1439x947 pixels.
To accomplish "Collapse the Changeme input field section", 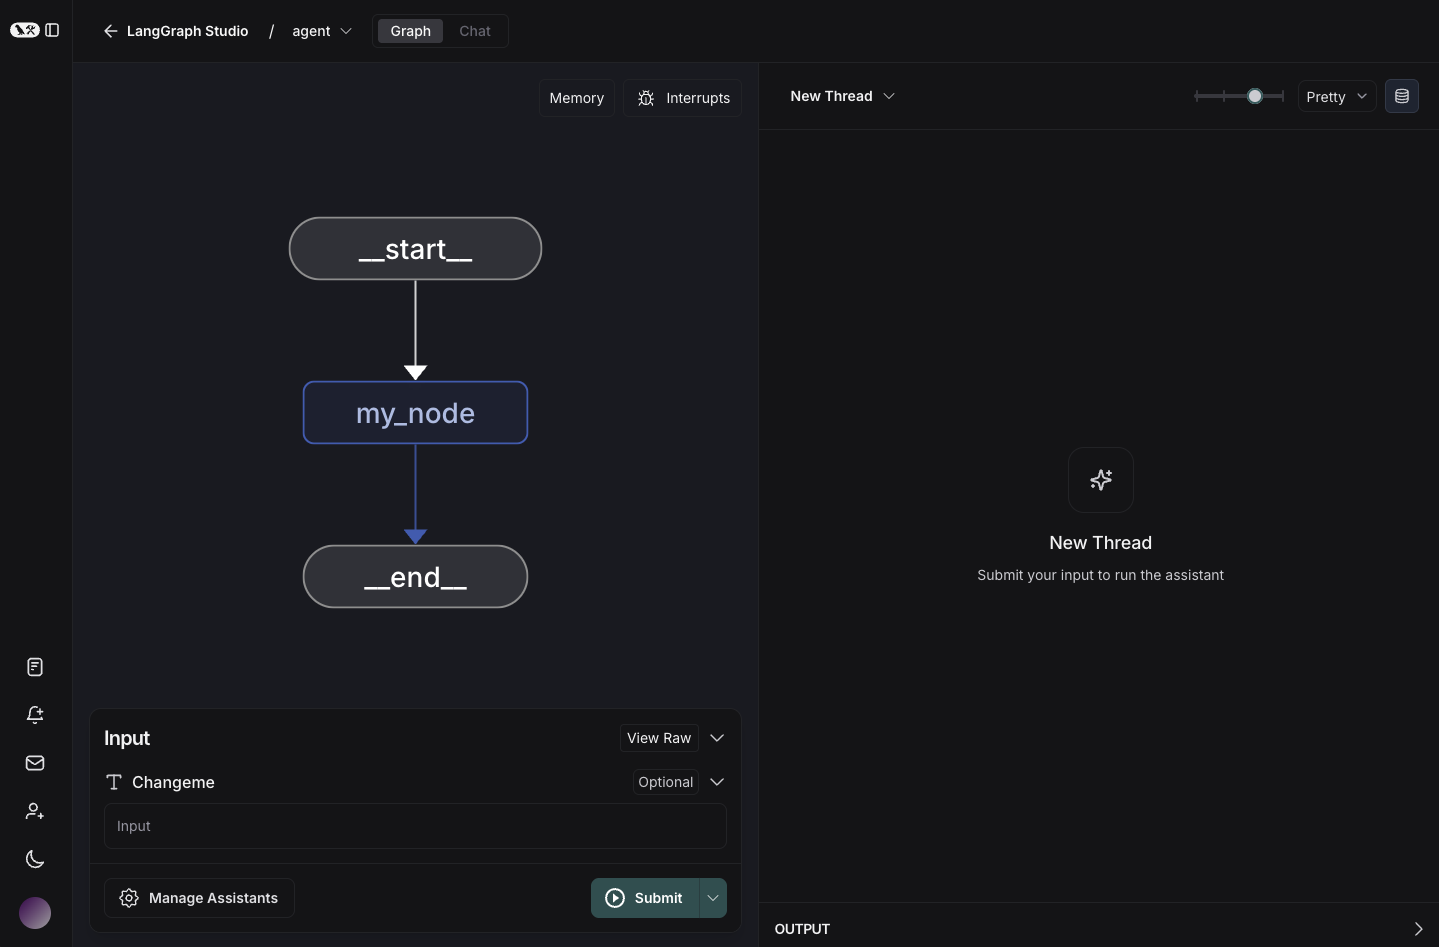I will (716, 782).
